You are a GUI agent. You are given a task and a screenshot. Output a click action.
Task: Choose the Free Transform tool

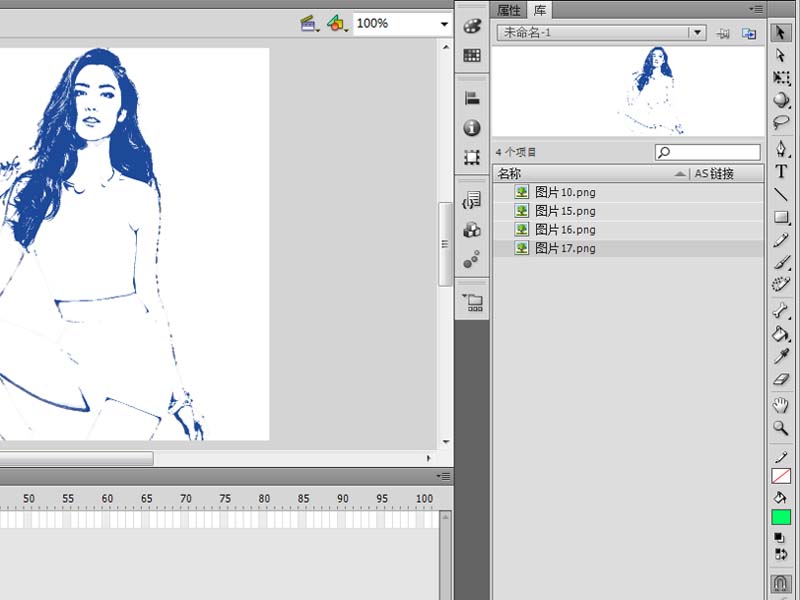781,78
